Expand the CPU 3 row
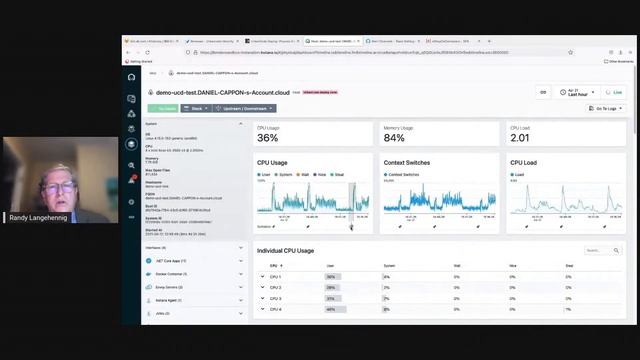This screenshot has width=640, height=360. point(262,298)
